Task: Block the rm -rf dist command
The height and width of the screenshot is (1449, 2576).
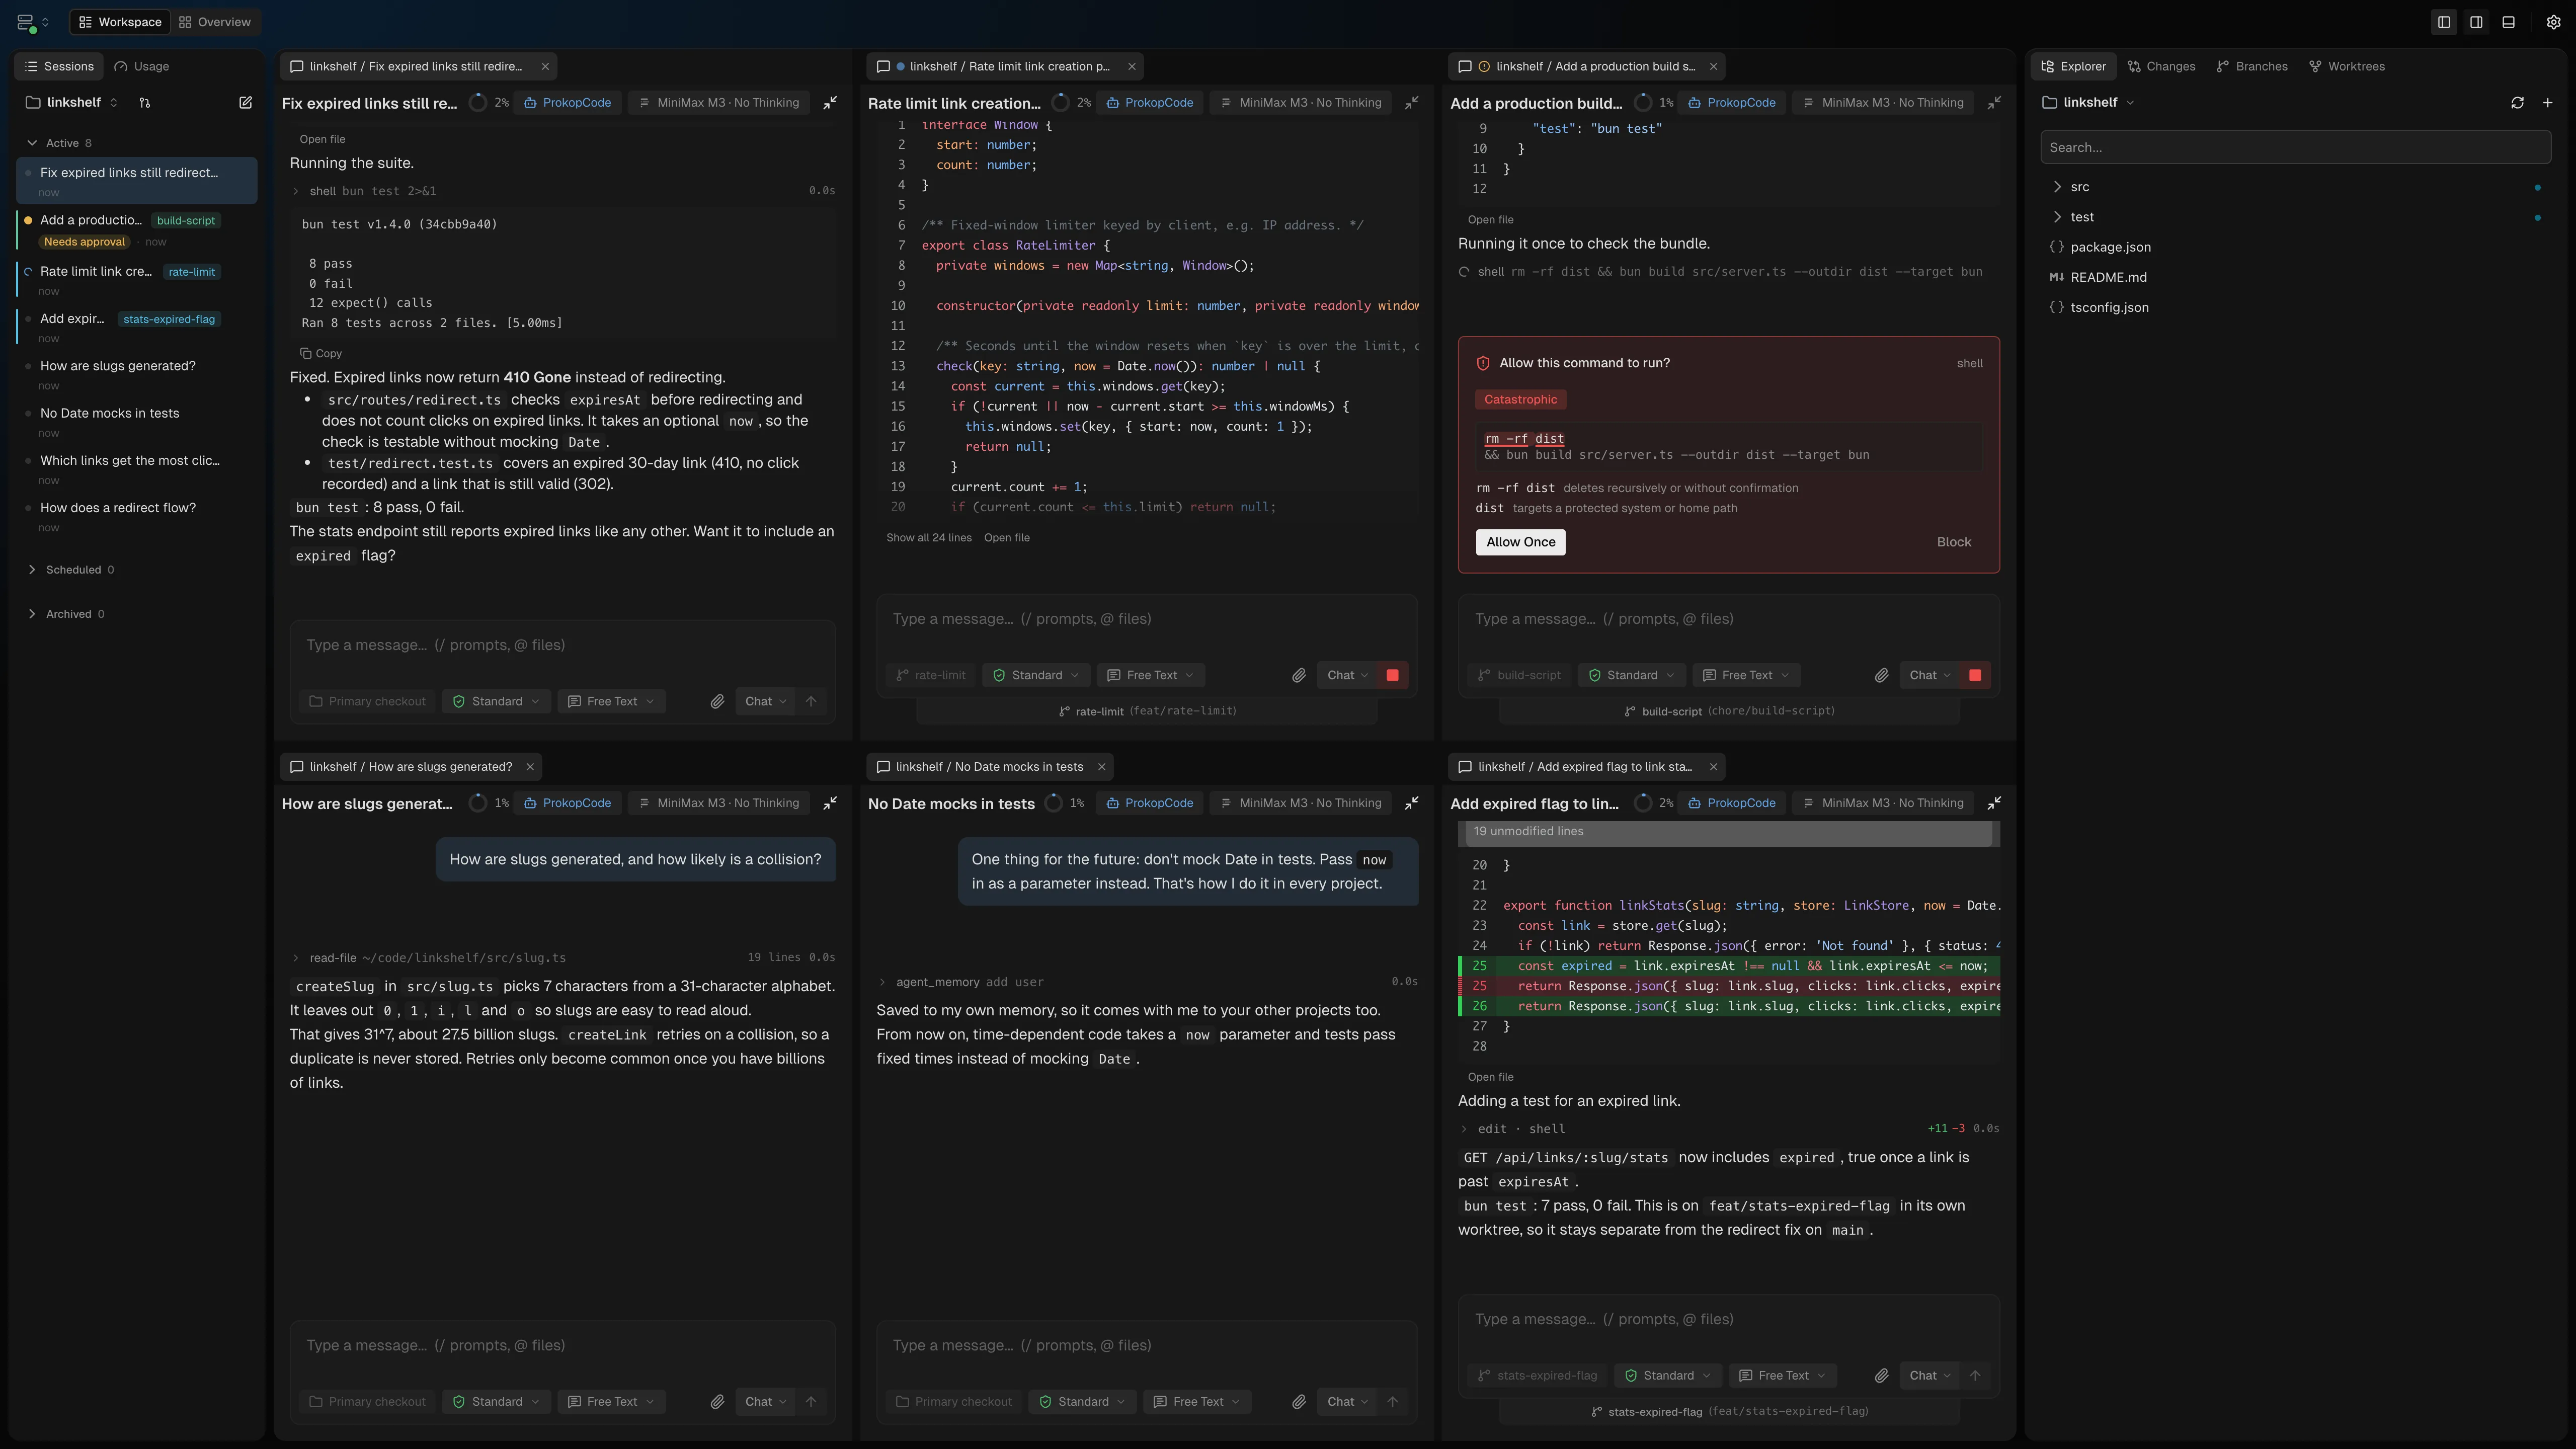Action: (1954, 542)
